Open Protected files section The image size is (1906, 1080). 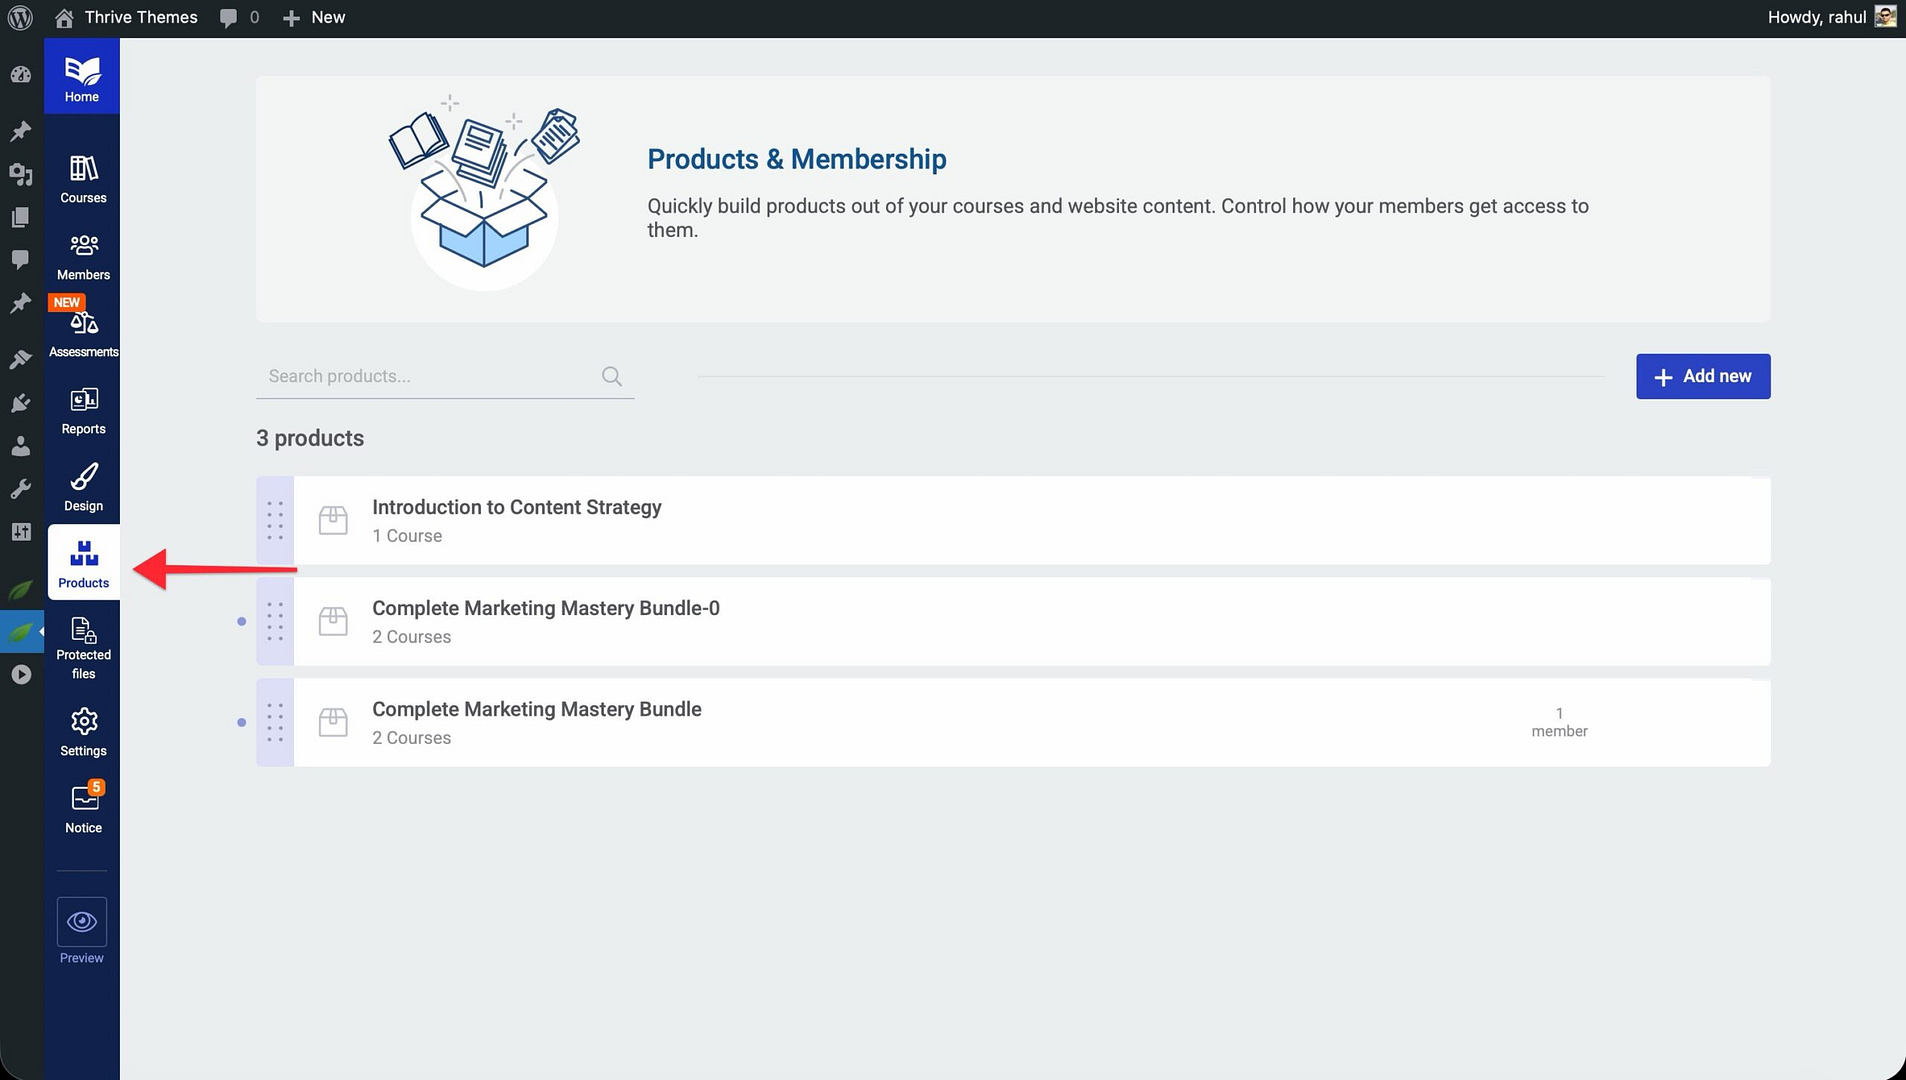pos(83,646)
